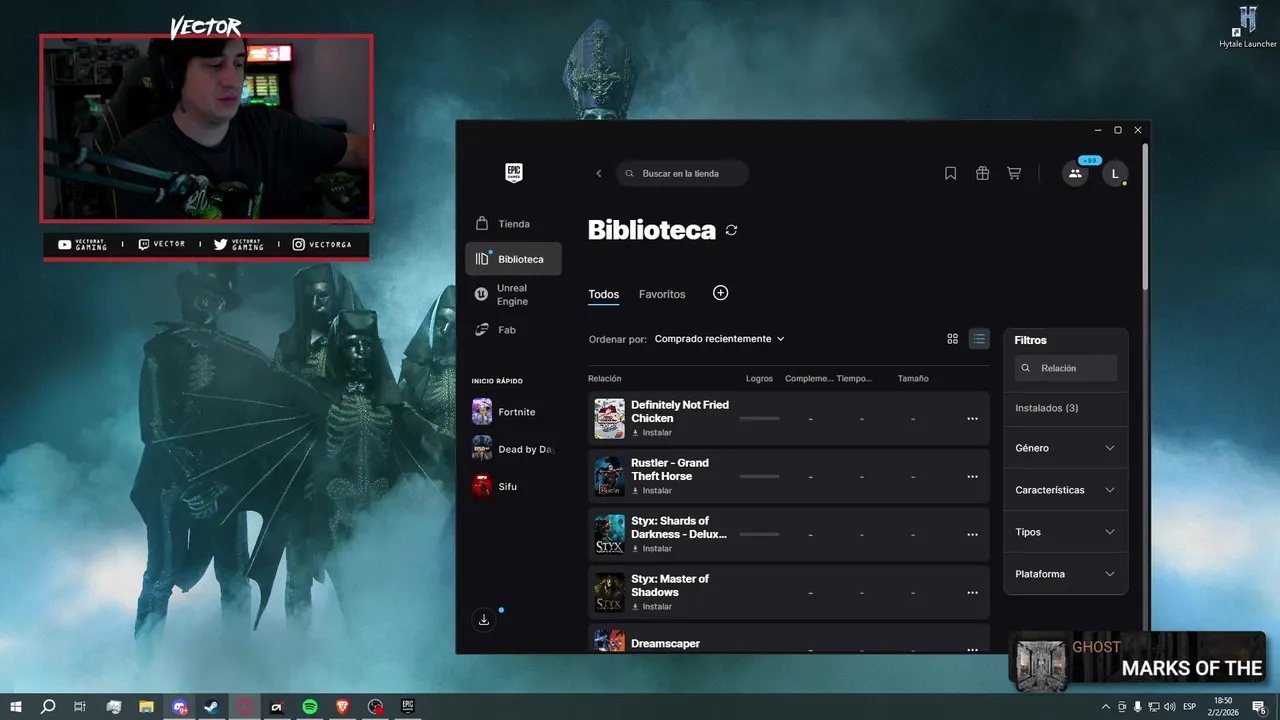The image size is (1280, 720).
Task: Sort by the Tamaño column header
Action: 913,379
